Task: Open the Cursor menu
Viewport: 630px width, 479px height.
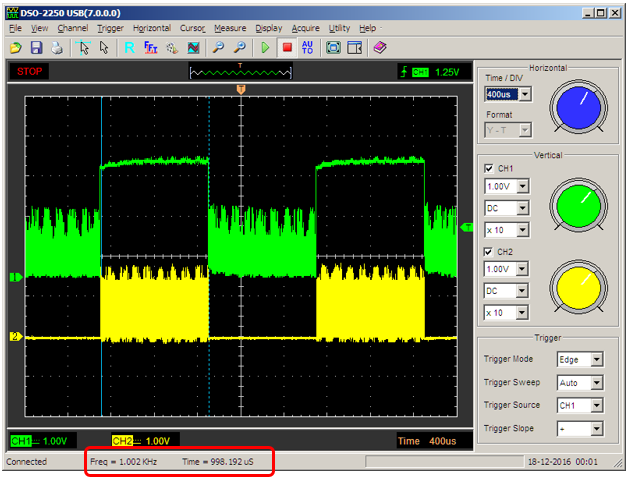Action: click(192, 28)
